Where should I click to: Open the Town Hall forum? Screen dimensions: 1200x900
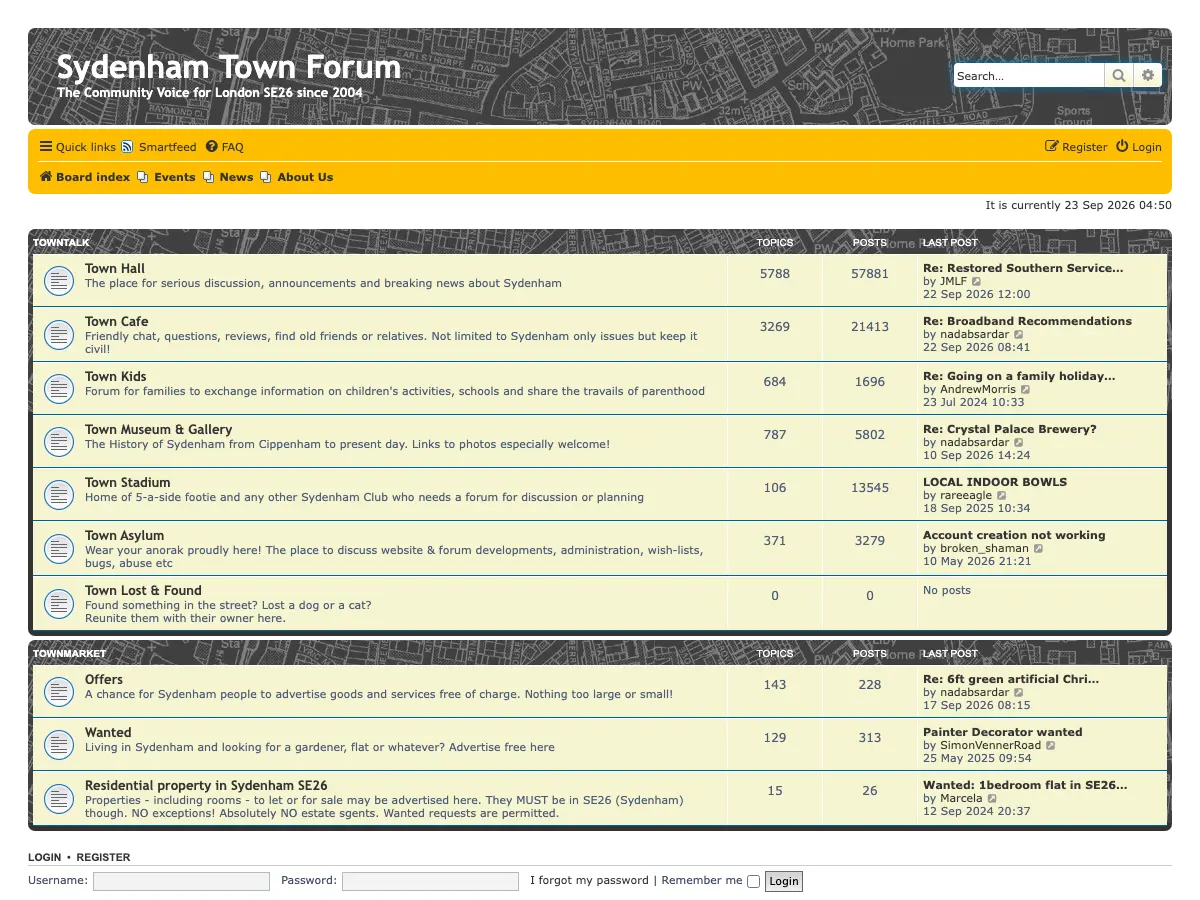click(x=115, y=268)
